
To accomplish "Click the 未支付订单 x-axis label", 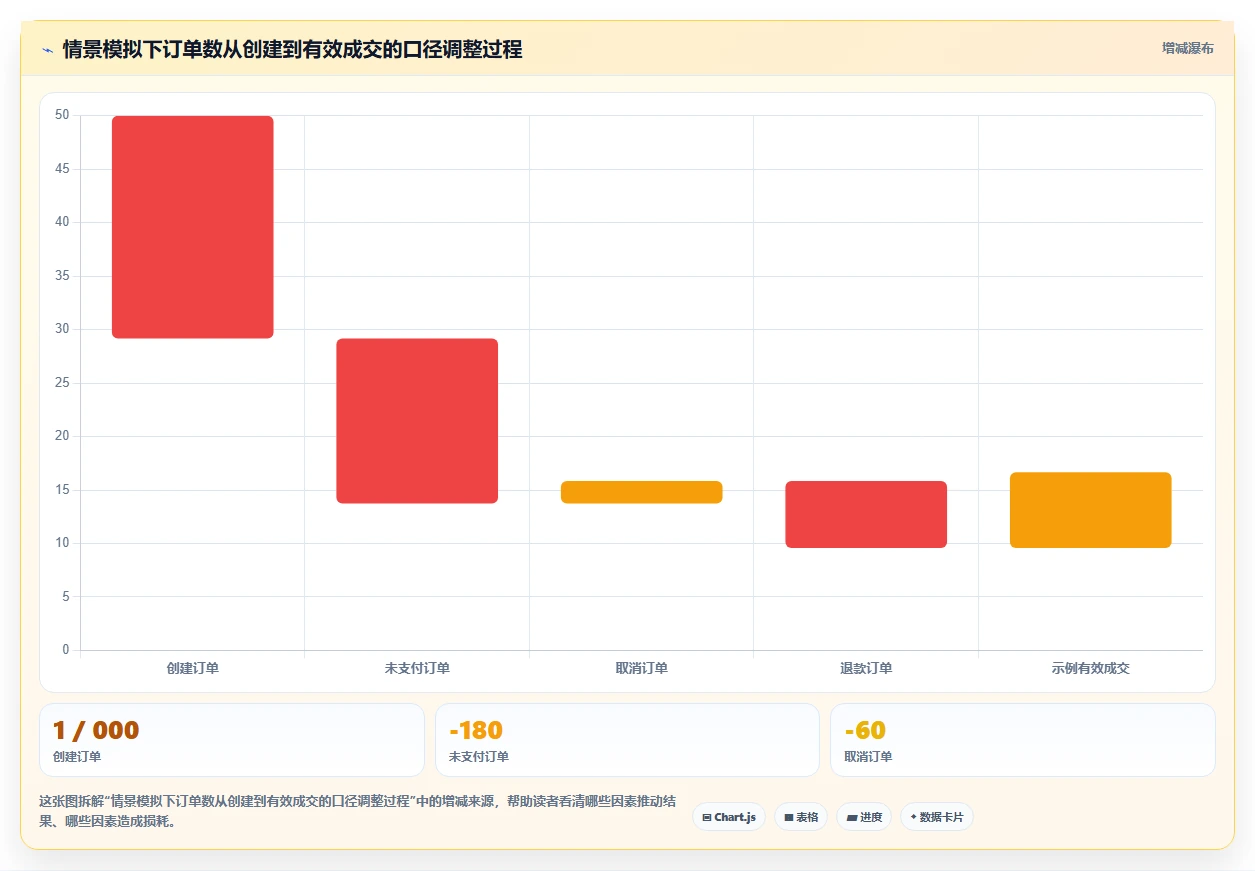I will point(417,668).
